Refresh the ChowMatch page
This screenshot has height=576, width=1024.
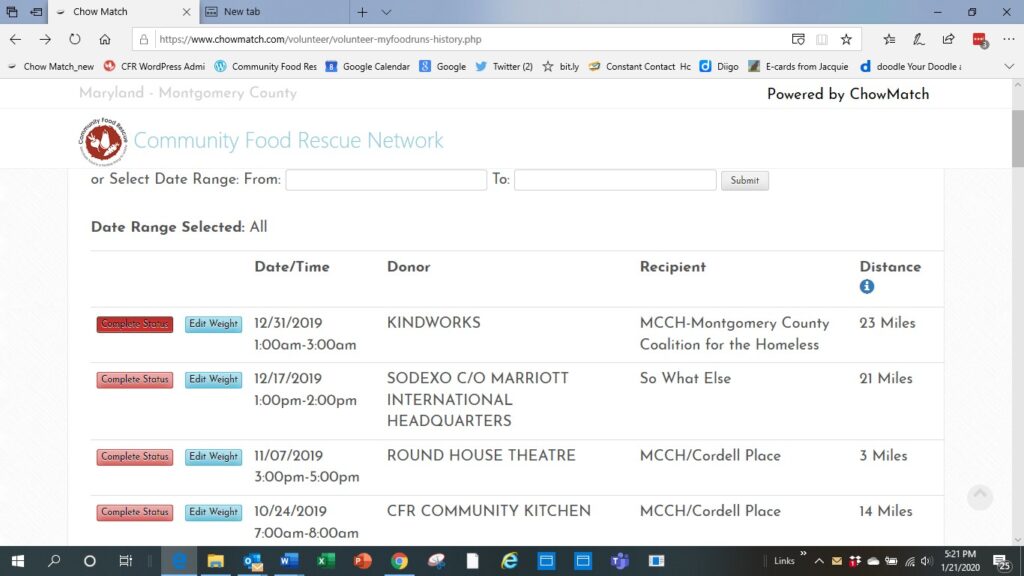75,39
